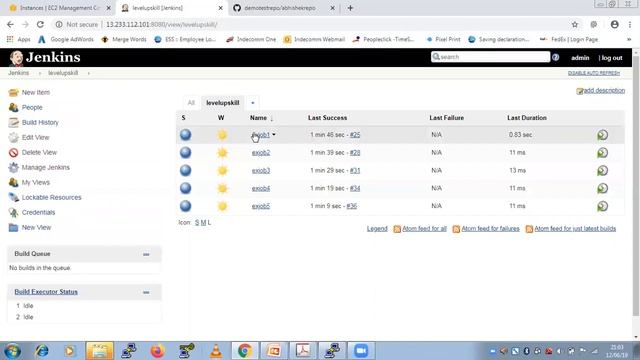This screenshot has height=360, width=640.
Task: Click the add description link
Action: click(604, 91)
